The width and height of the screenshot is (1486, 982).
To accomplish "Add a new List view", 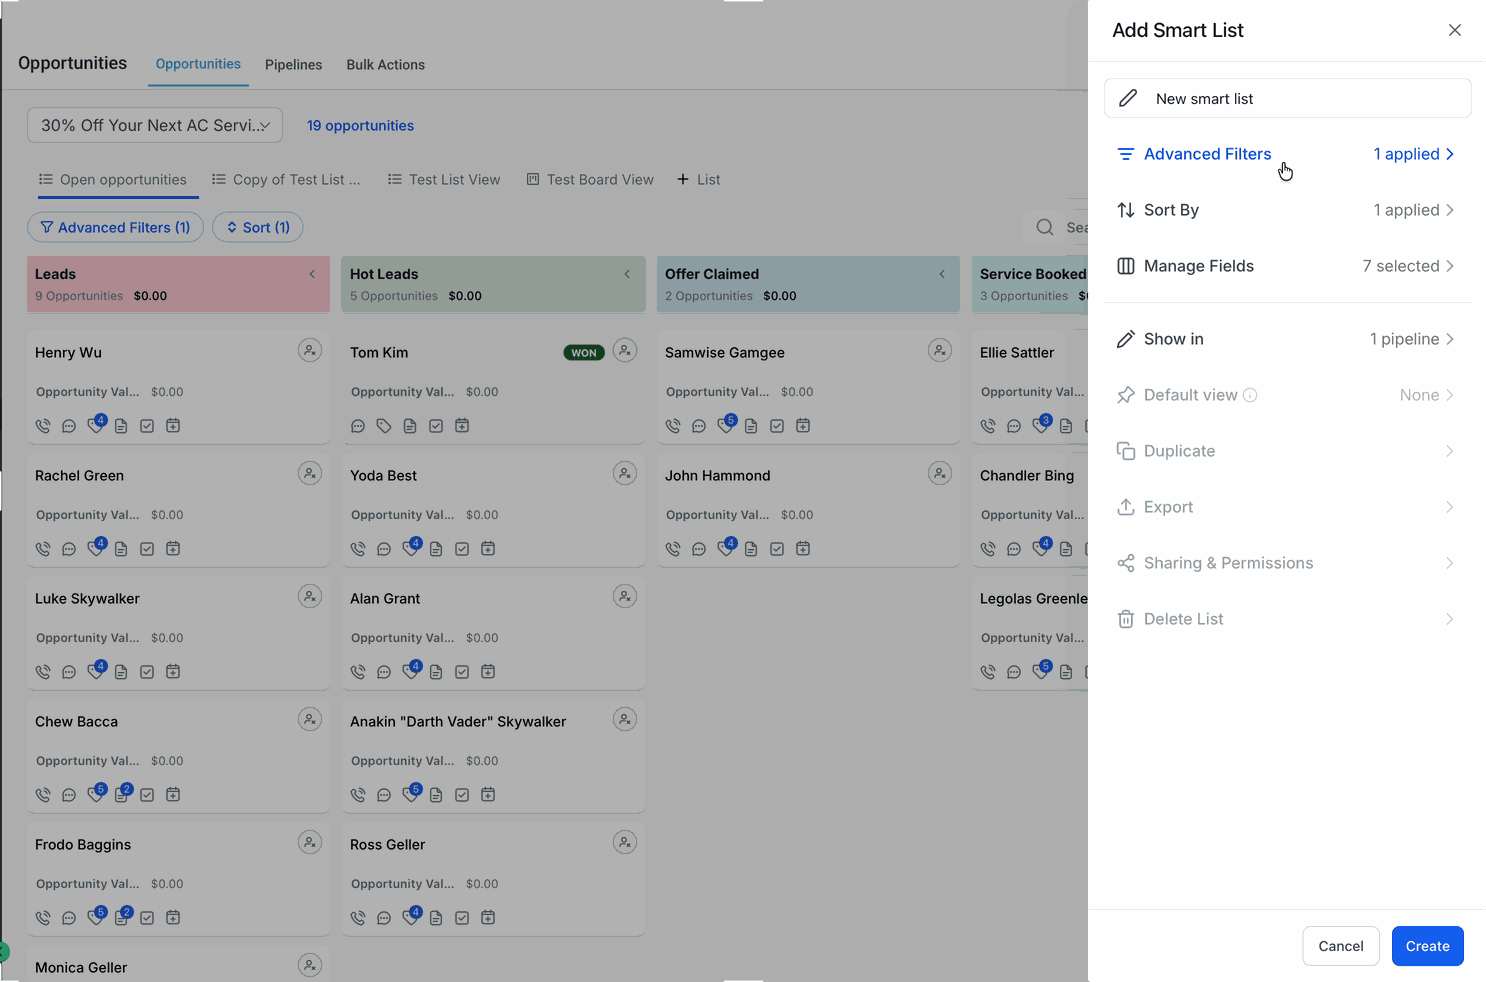I will click(x=699, y=180).
